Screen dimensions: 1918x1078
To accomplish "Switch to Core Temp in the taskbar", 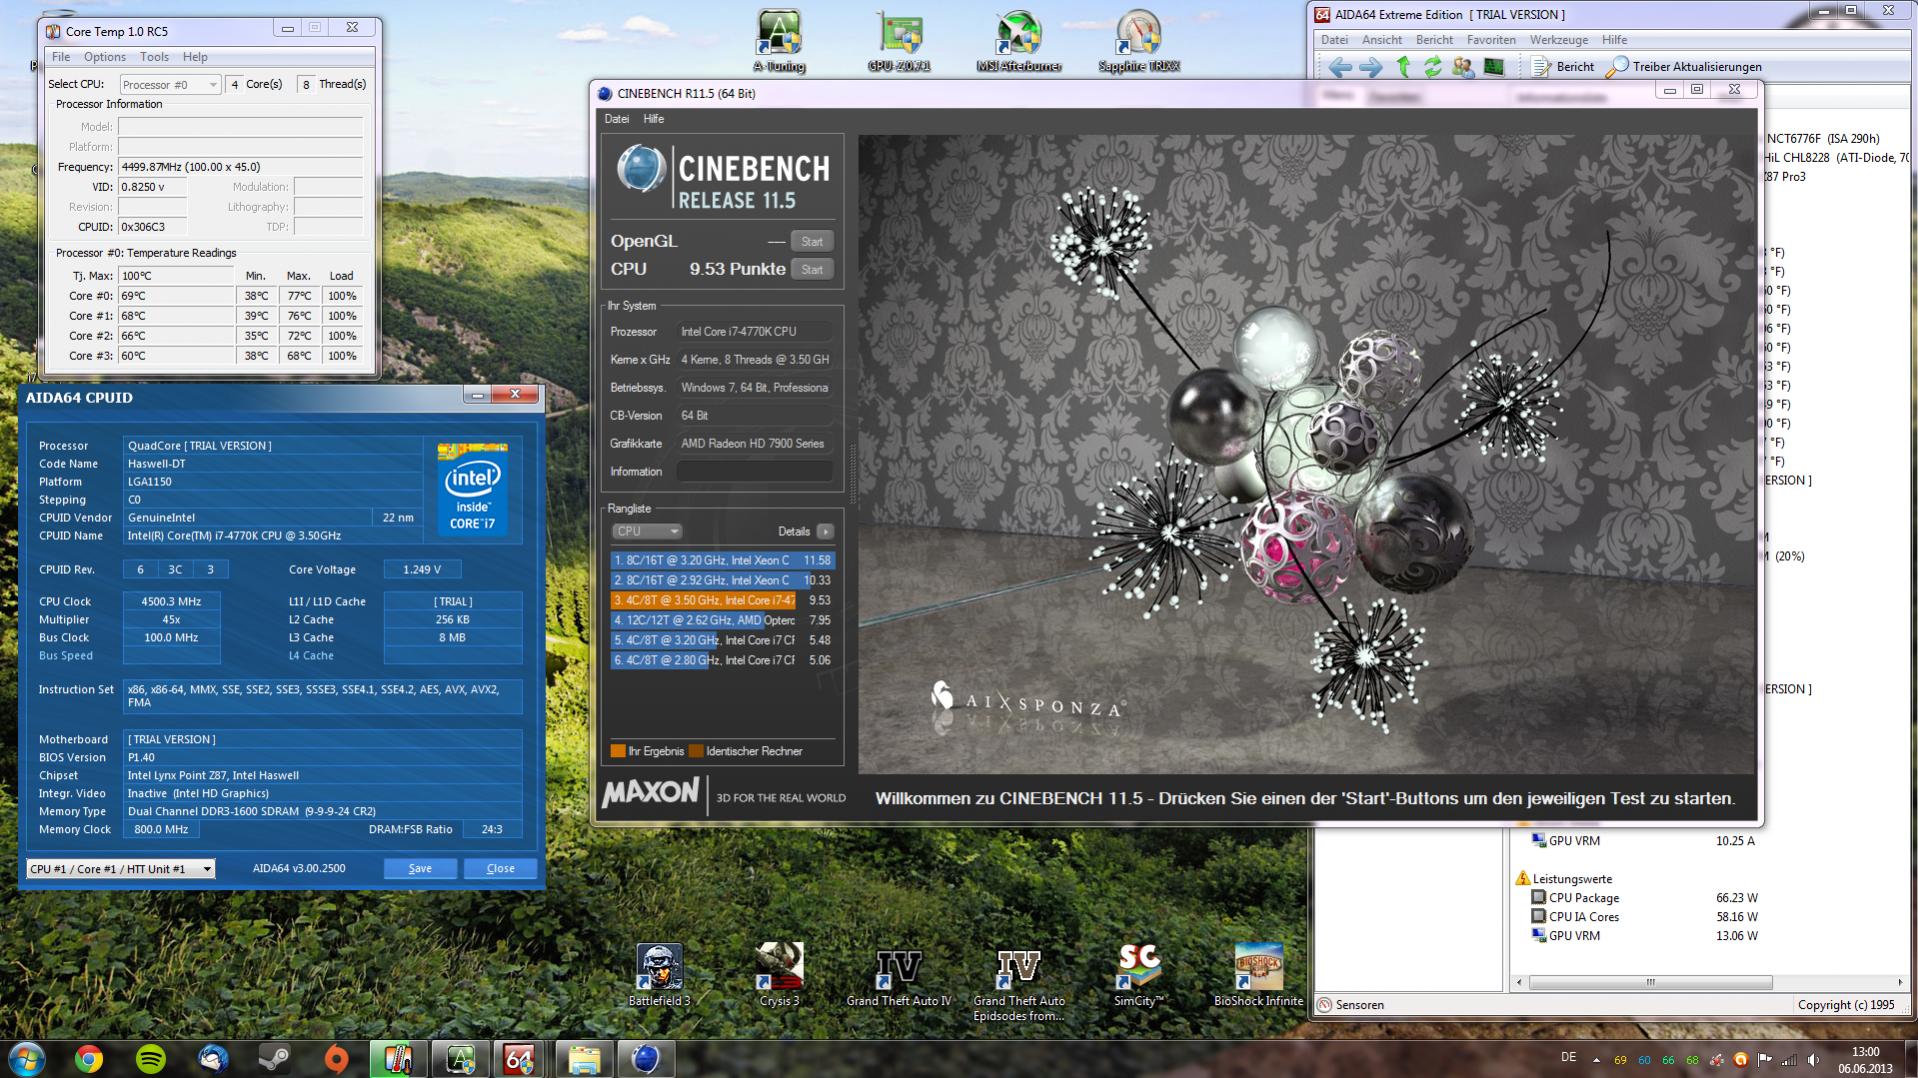I will coord(398,1058).
